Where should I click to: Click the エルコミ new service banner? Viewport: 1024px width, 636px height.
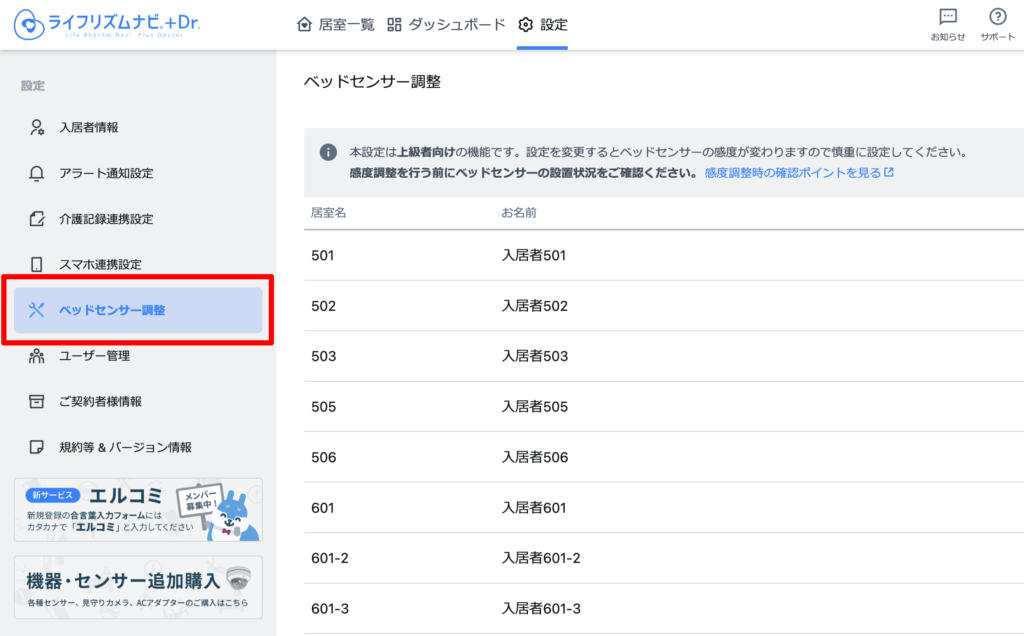138,510
